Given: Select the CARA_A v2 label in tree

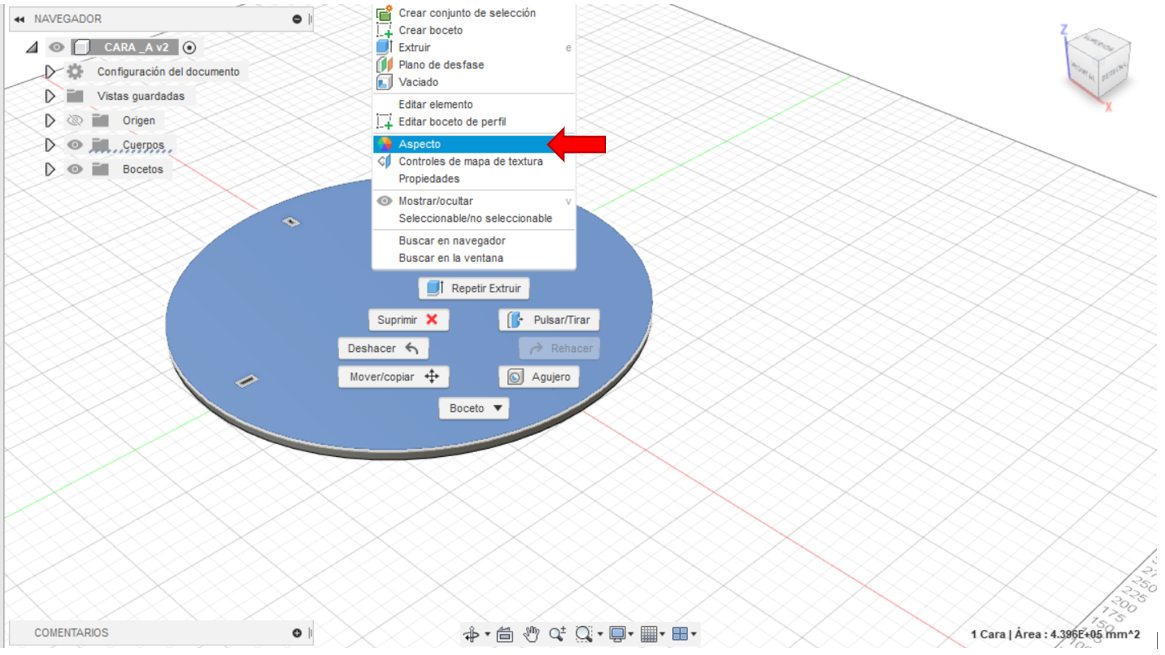Looking at the screenshot, I should coord(136,48).
